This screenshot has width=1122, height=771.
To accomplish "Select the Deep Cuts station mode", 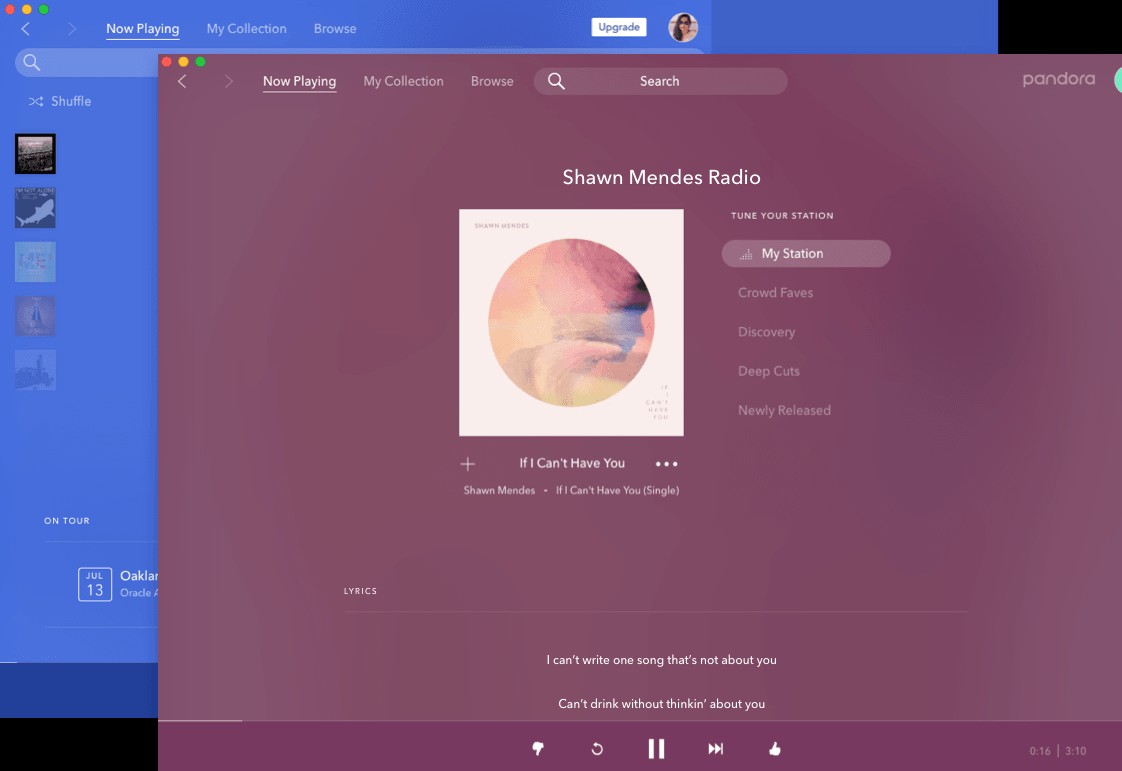I will pos(769,372).
